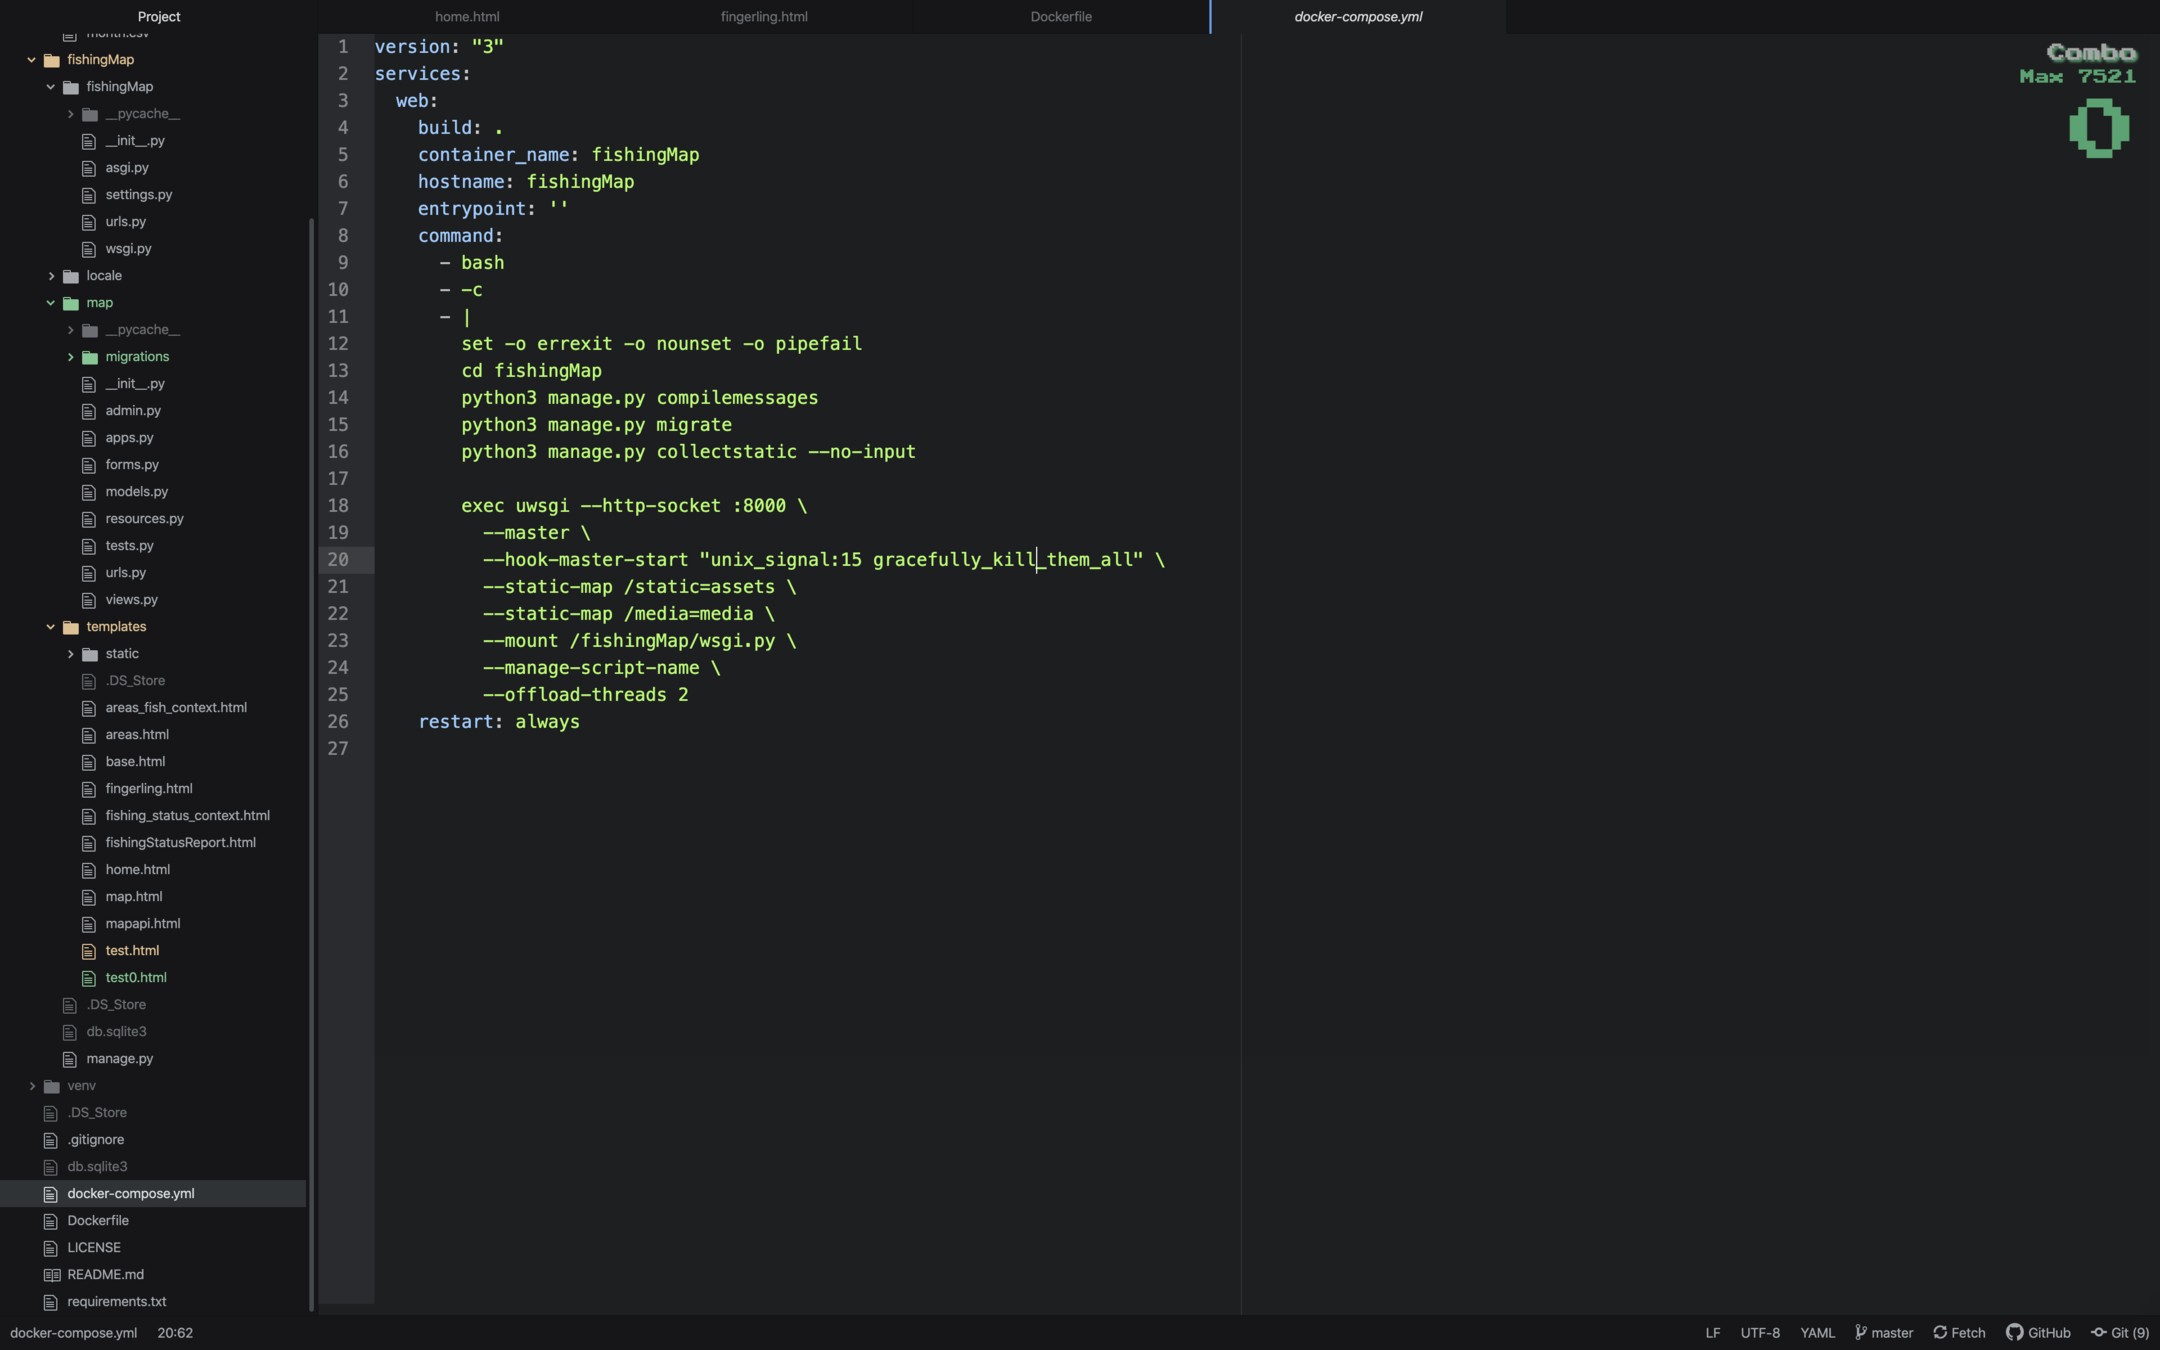Click the GitHub icon in status bar
The height and width of the screenshot is (1350, 2160).
[2014, 1332]
